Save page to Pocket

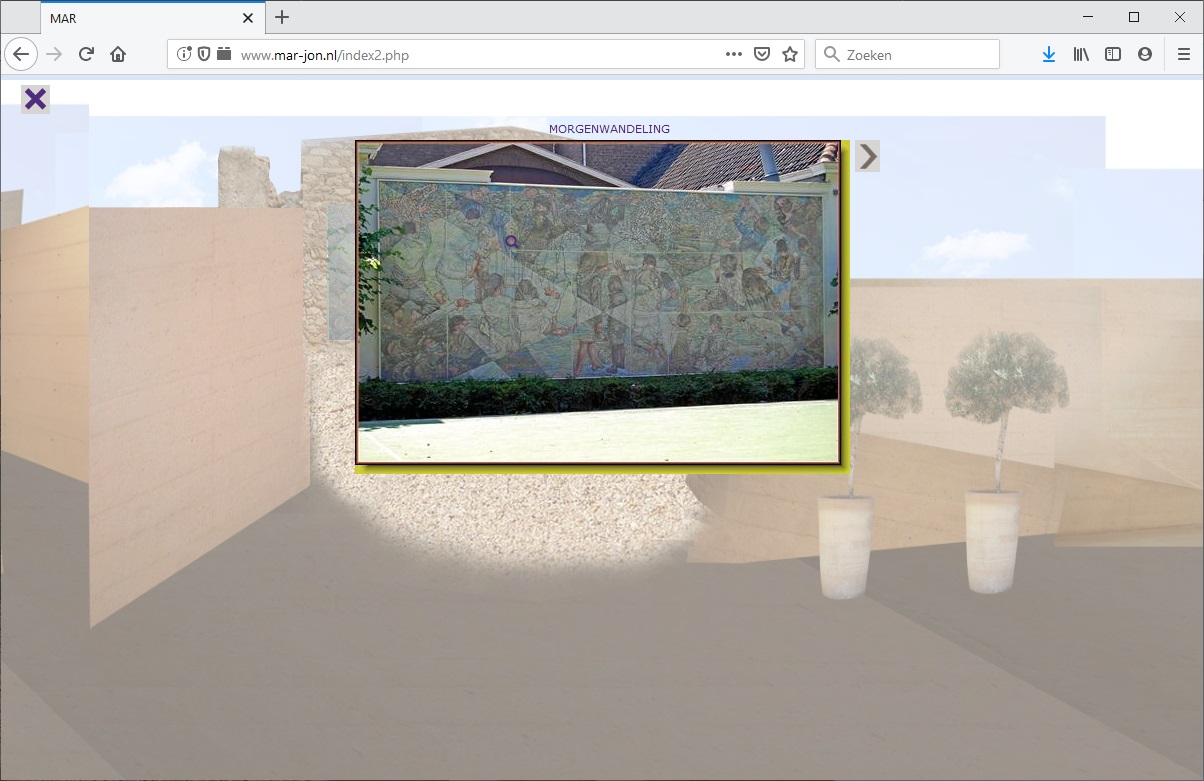(x=762, y=54)
